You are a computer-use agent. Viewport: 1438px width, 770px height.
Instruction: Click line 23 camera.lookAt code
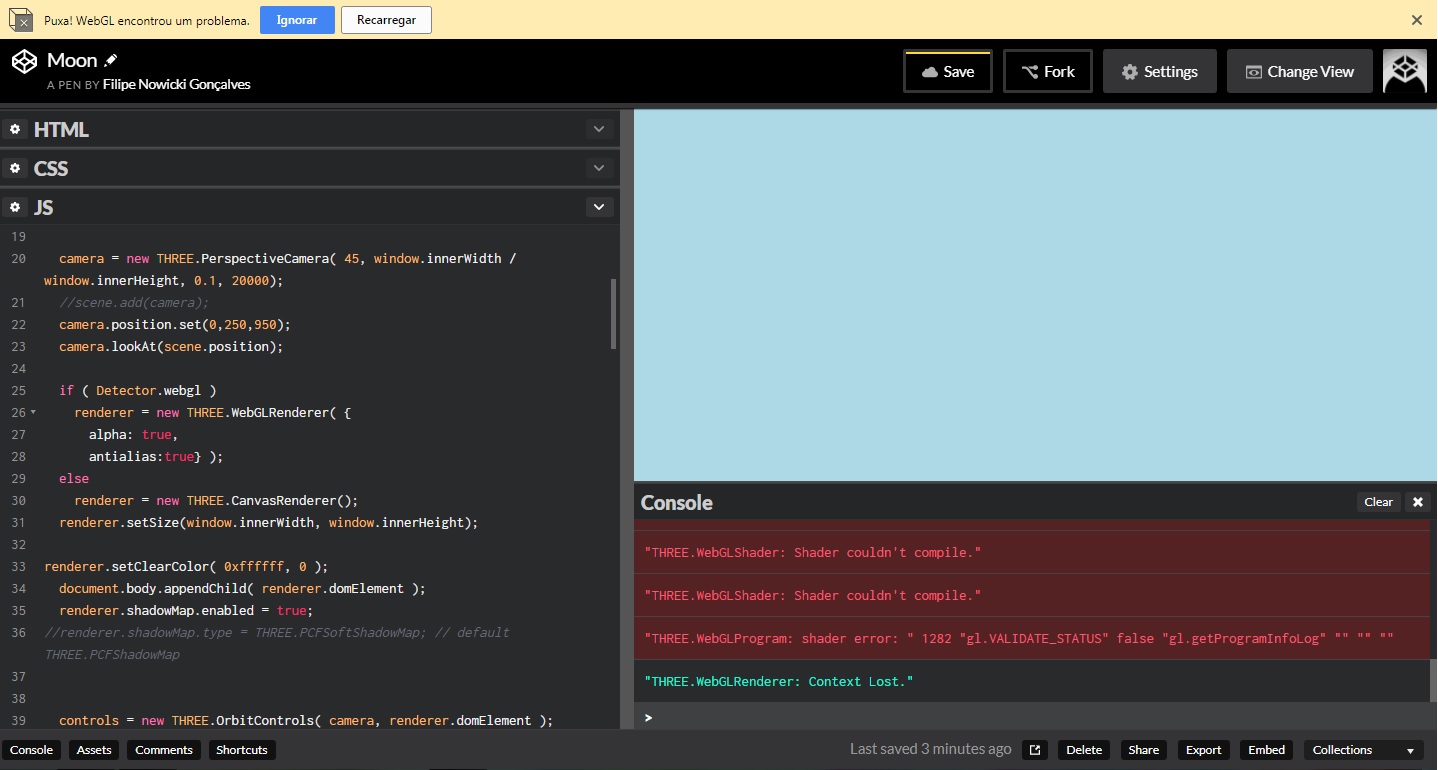pos(171,346)
